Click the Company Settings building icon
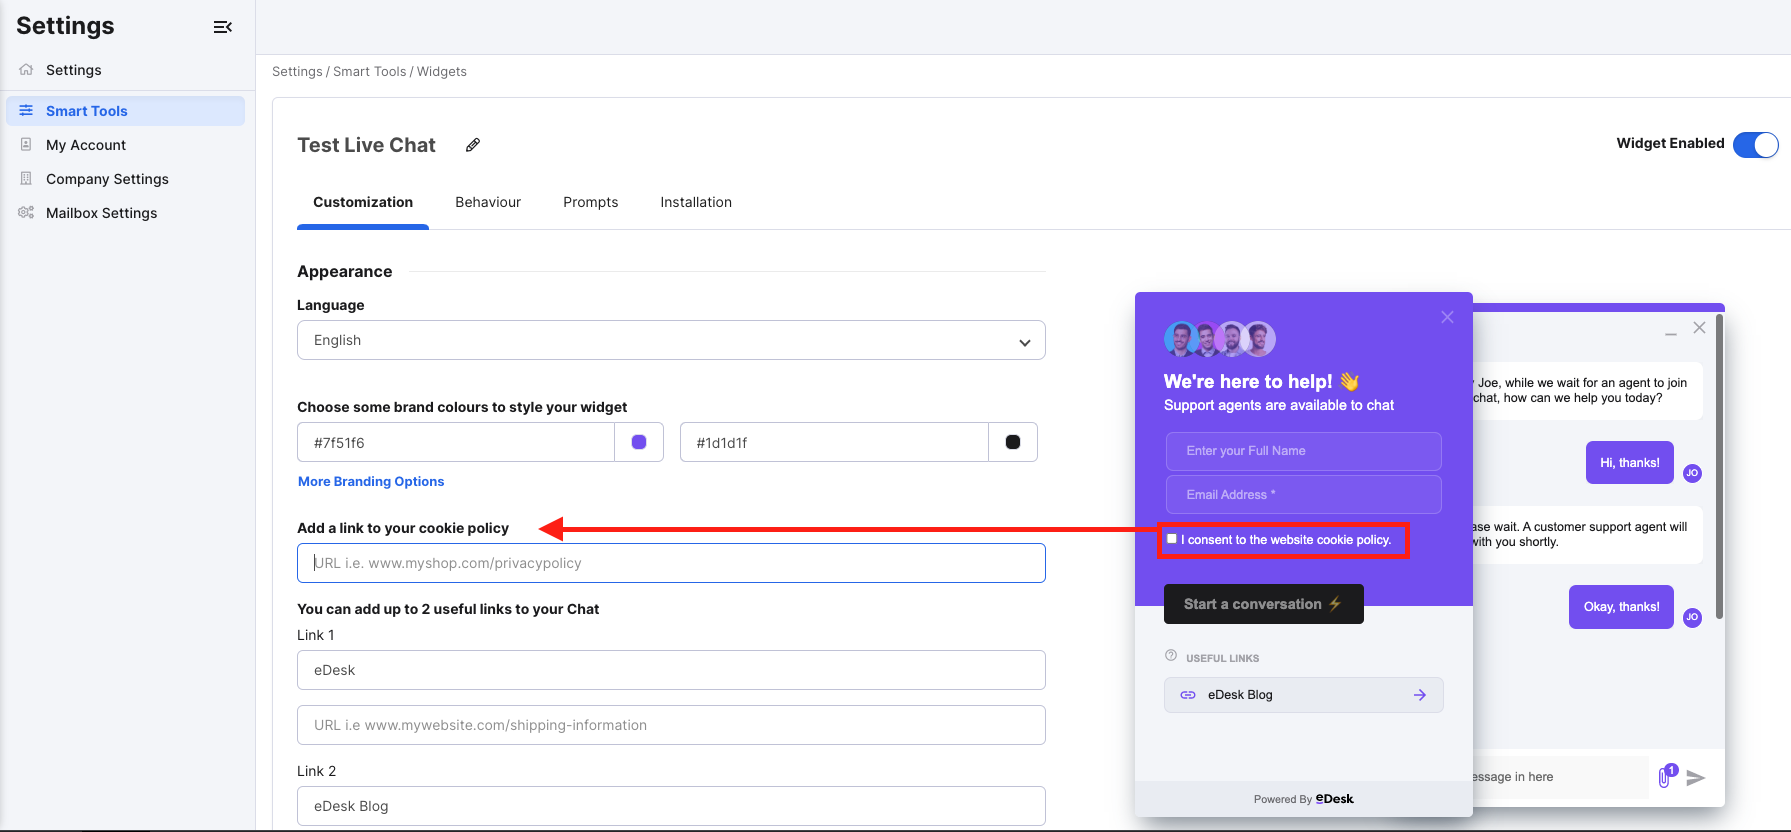1791x832 pixels. pos(26,179)
